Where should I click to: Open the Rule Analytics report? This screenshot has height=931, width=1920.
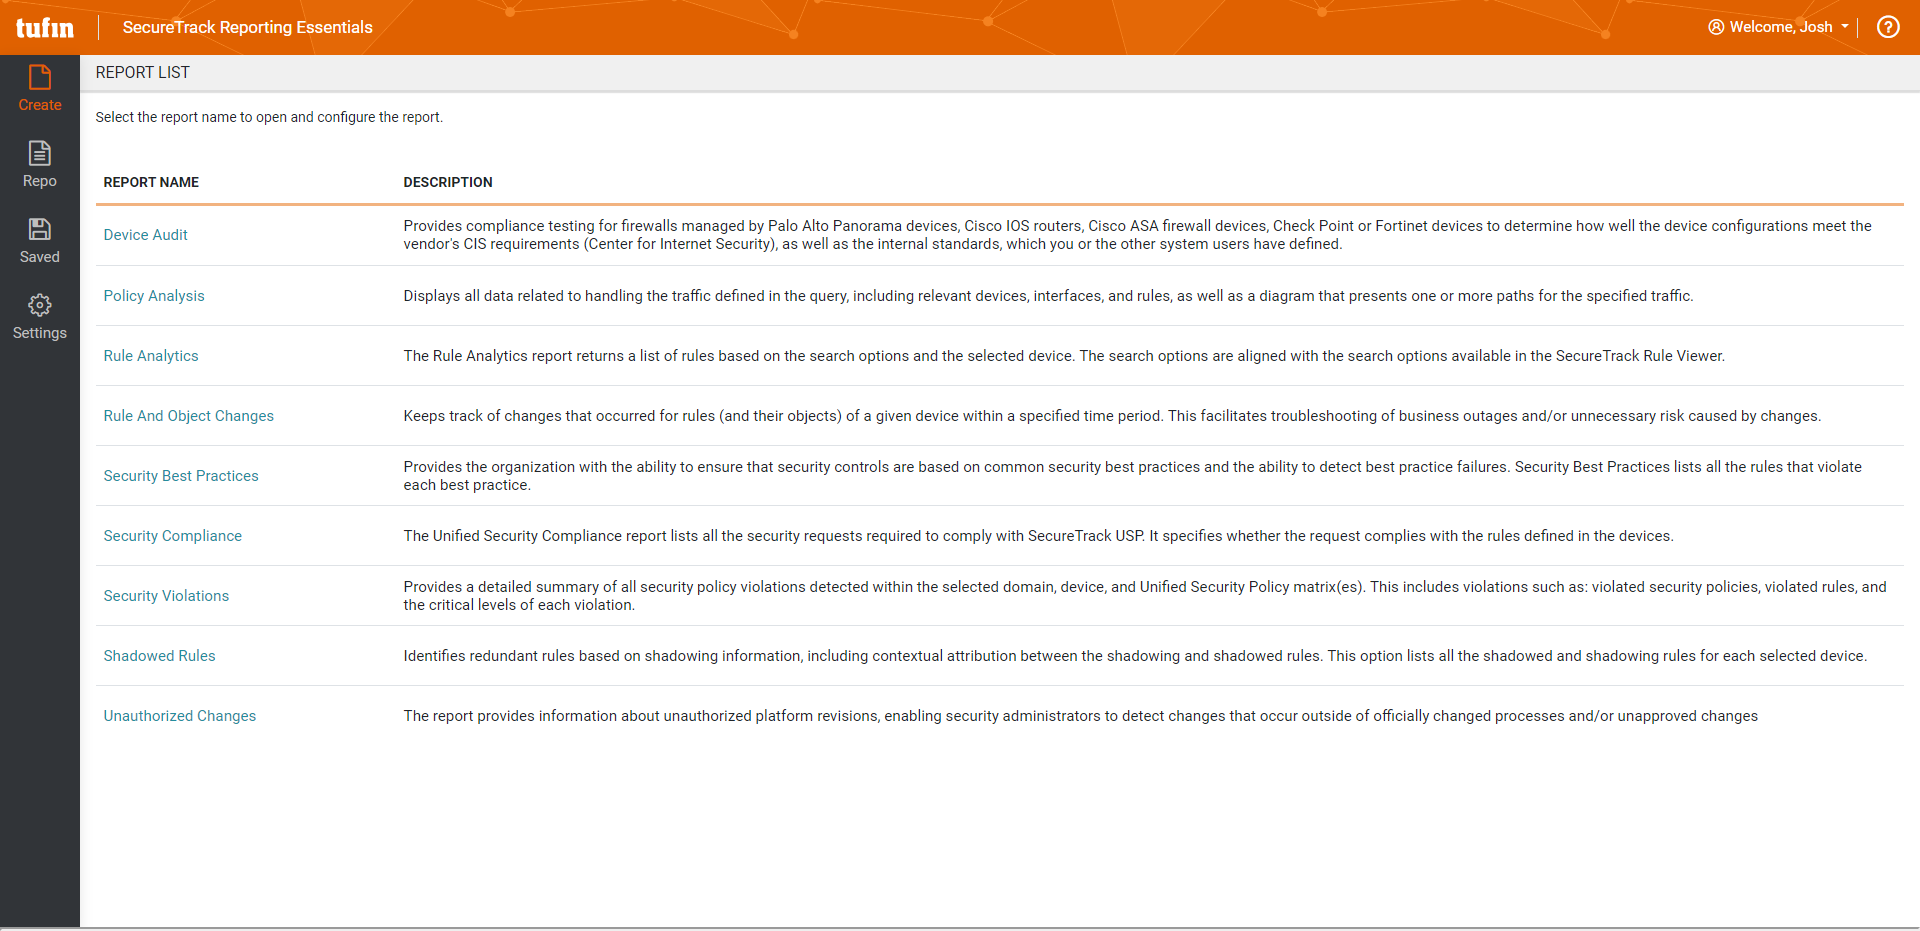151,356
